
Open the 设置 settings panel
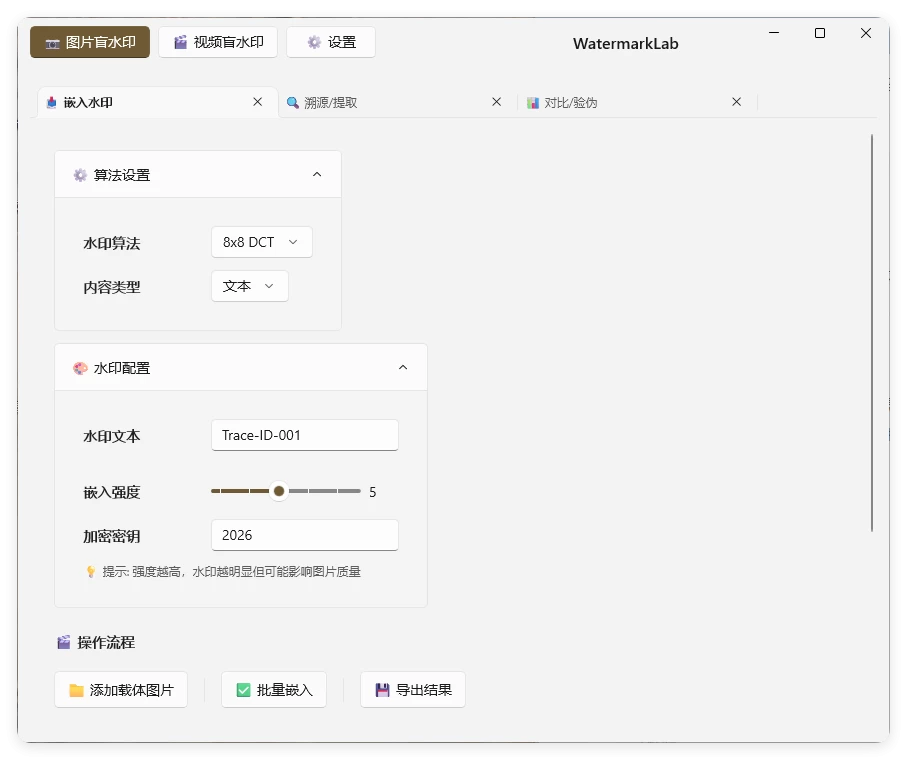(x=331, y=42)
